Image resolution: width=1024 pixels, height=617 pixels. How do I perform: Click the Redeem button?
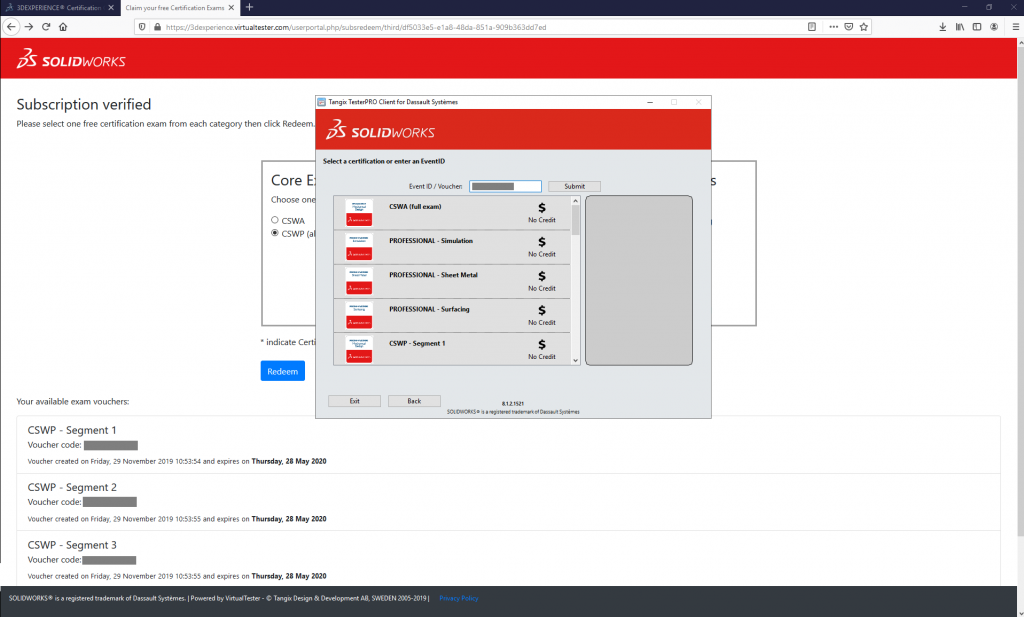283,370
